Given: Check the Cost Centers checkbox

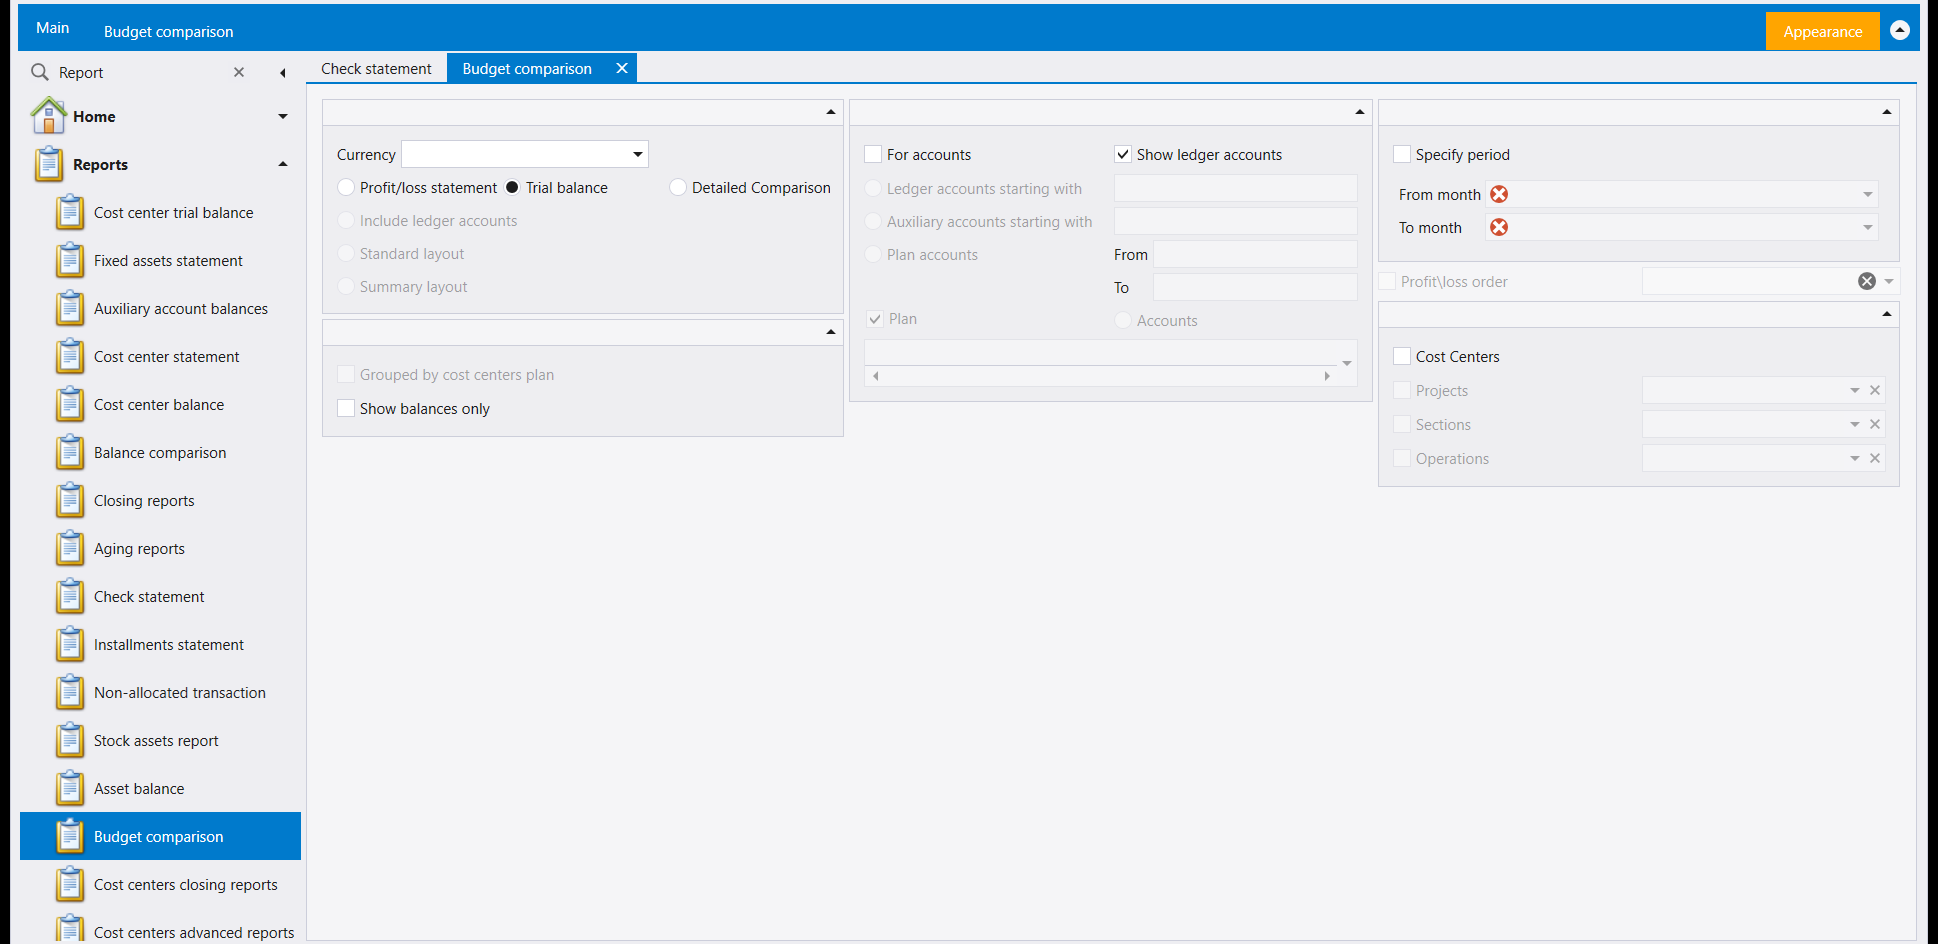Looking at the screenshot, I should (x=1402, y=356).
